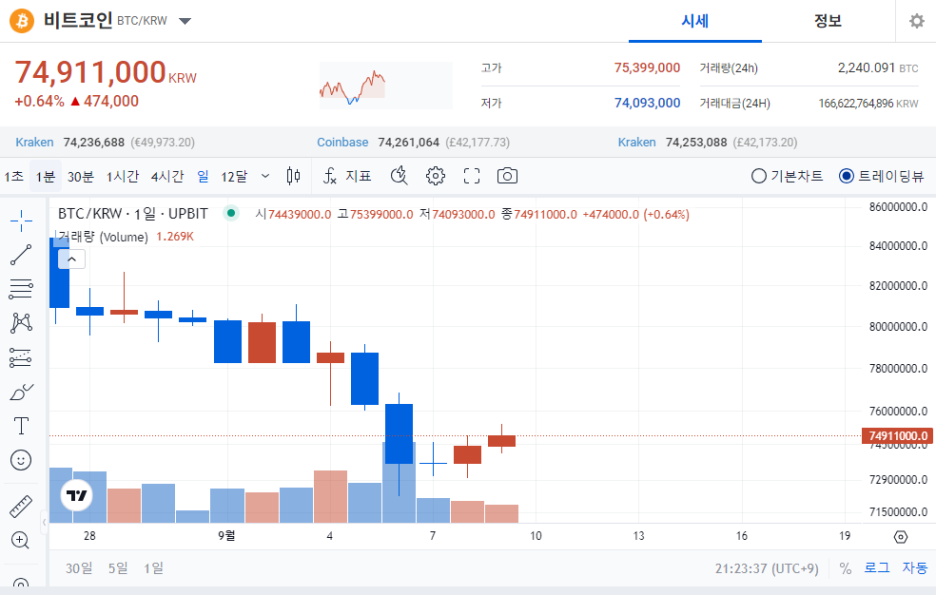Open the indicators (지표) menu
Image resolution: width=936 pixels, height=595 pixels.
347,176
